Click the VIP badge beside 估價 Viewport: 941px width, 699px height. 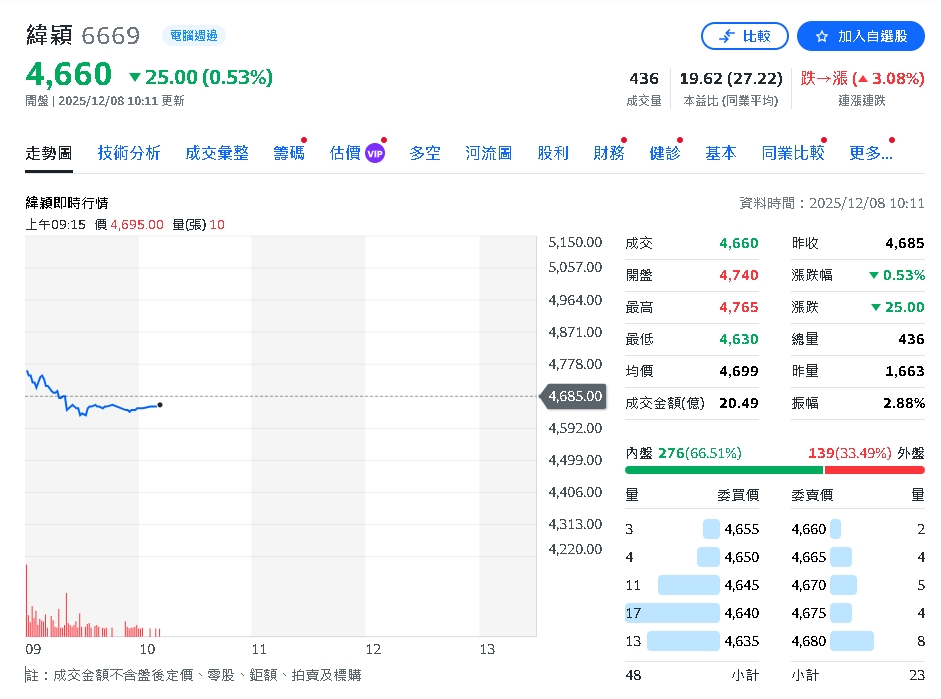point(375,153)
